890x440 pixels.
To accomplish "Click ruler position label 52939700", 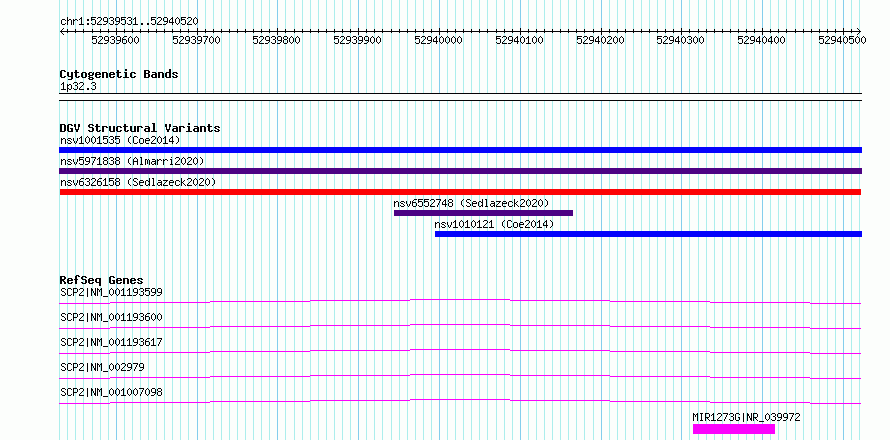I will [196, 40].
